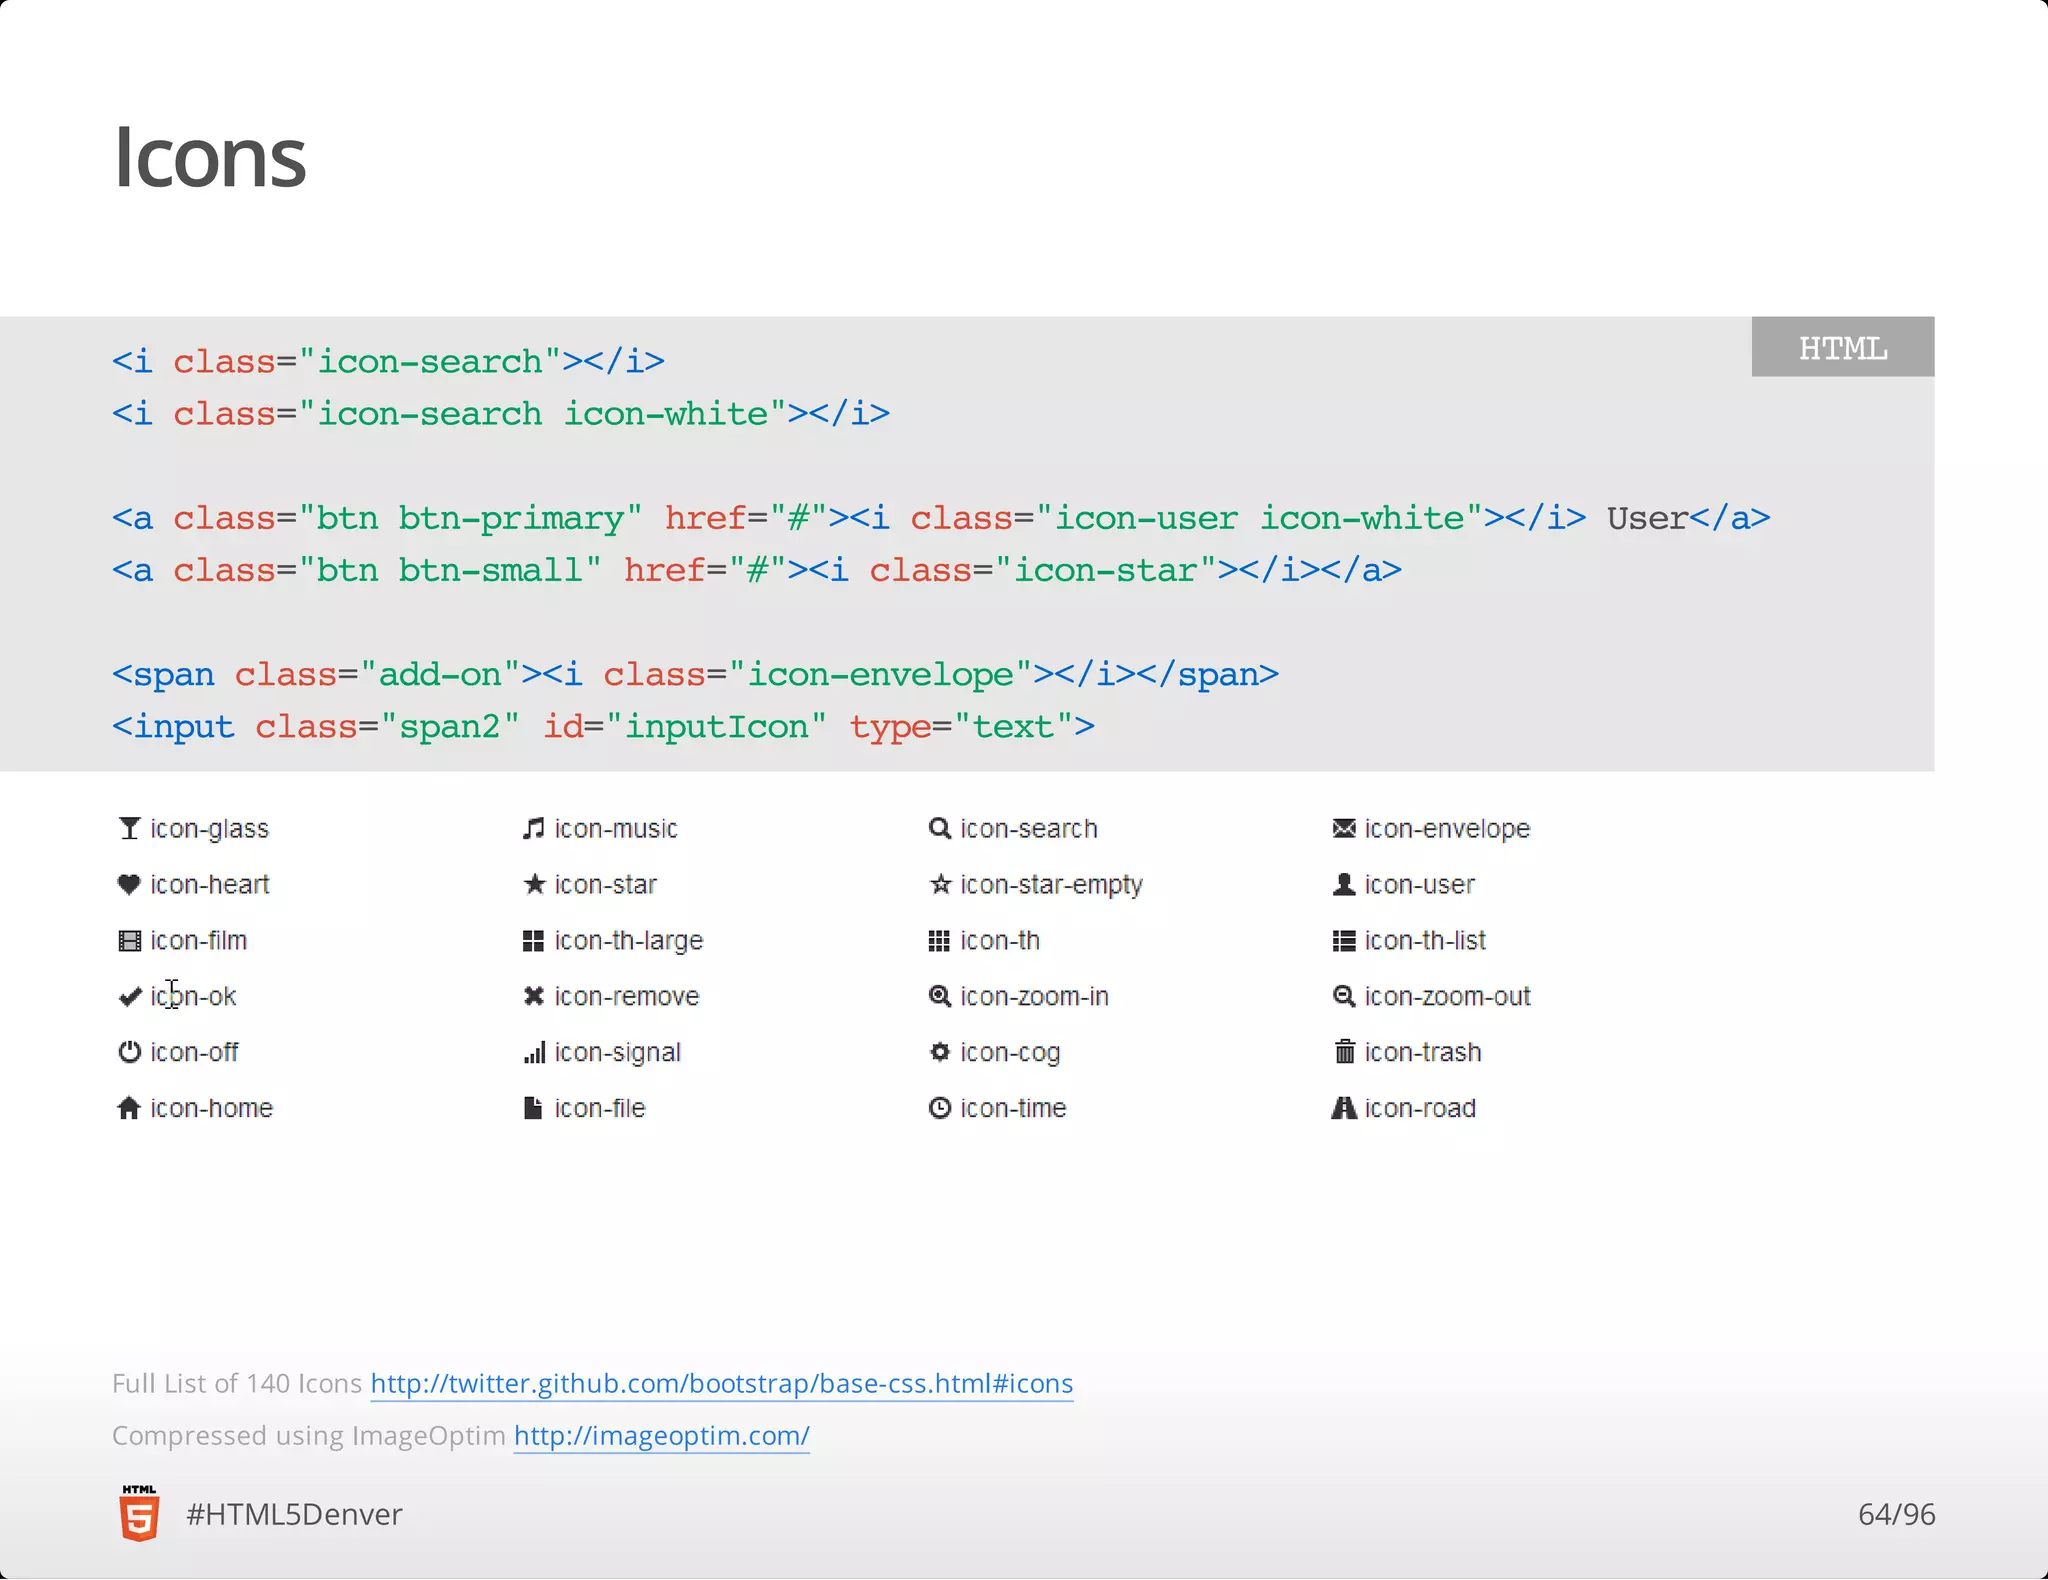Open the imageoptim.com link
2048x1580 pixels.
(661, 1436)
